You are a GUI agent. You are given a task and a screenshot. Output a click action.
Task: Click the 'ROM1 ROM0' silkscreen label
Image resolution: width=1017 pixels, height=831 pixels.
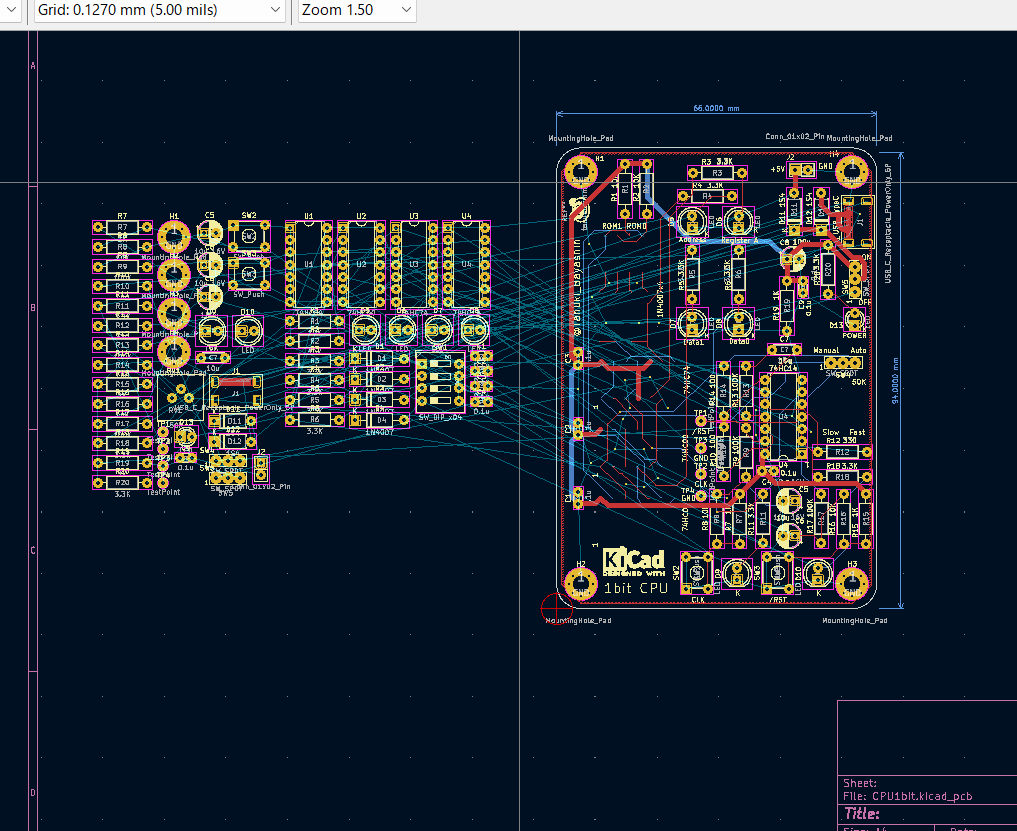pyautogui.click(x=625, y=226)
